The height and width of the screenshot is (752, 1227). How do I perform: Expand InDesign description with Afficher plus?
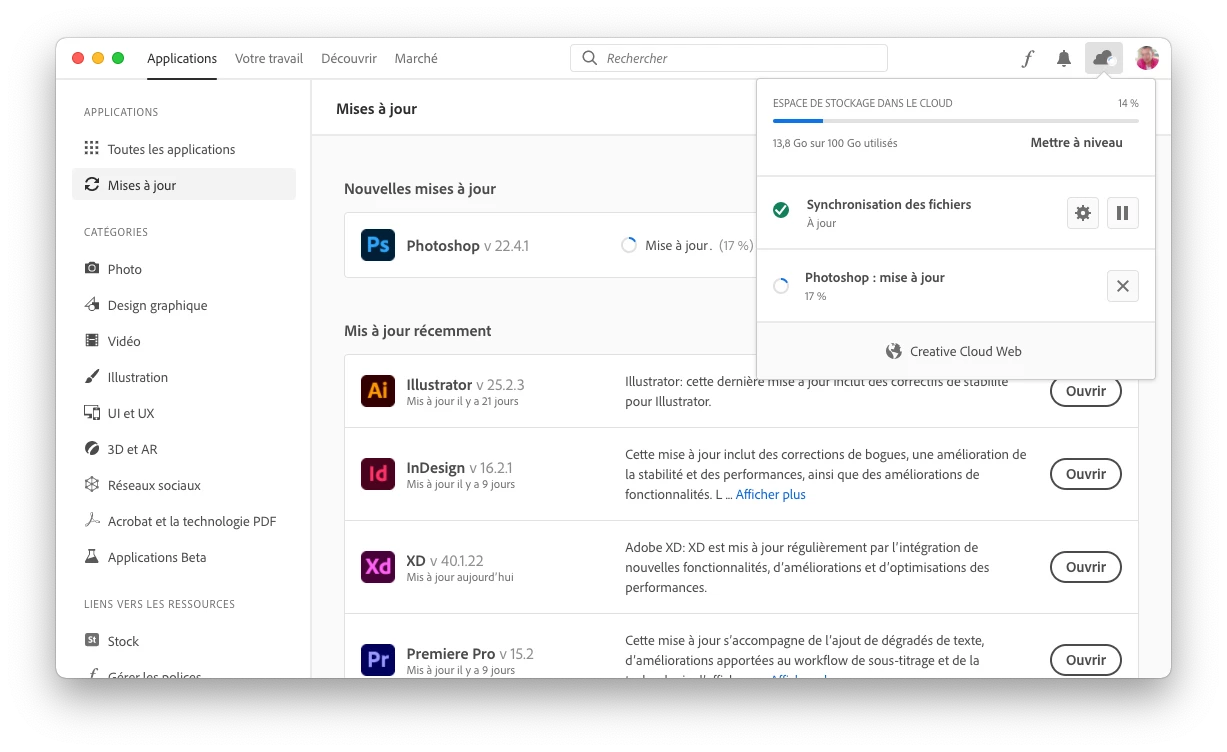click(770, 495)
